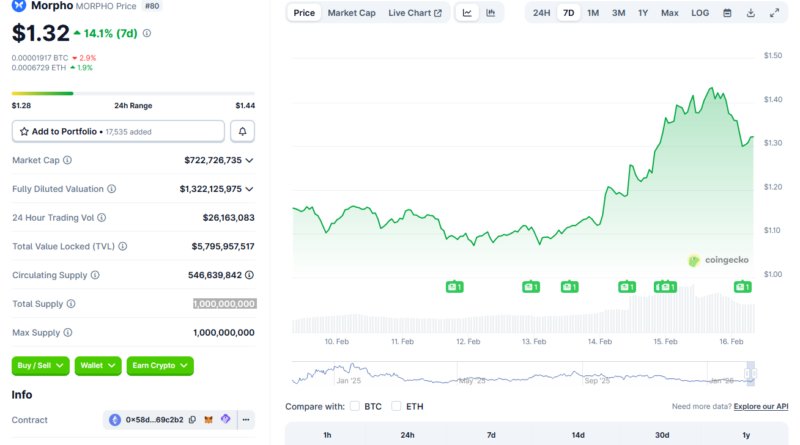Click Add to Portfolio button
Screen dimensions: 800x445
tap(118, 131)
